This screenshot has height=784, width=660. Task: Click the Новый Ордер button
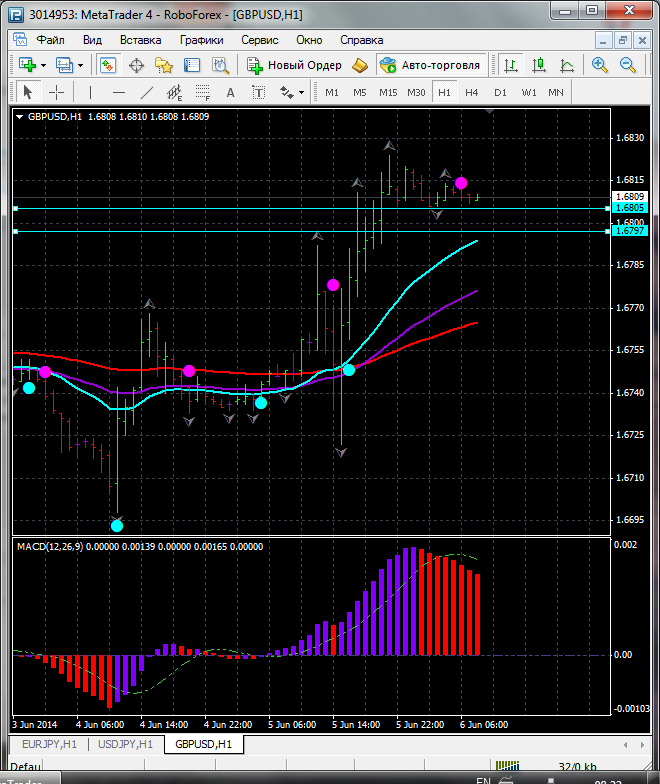pyautogui.click(x=294, y=65)
